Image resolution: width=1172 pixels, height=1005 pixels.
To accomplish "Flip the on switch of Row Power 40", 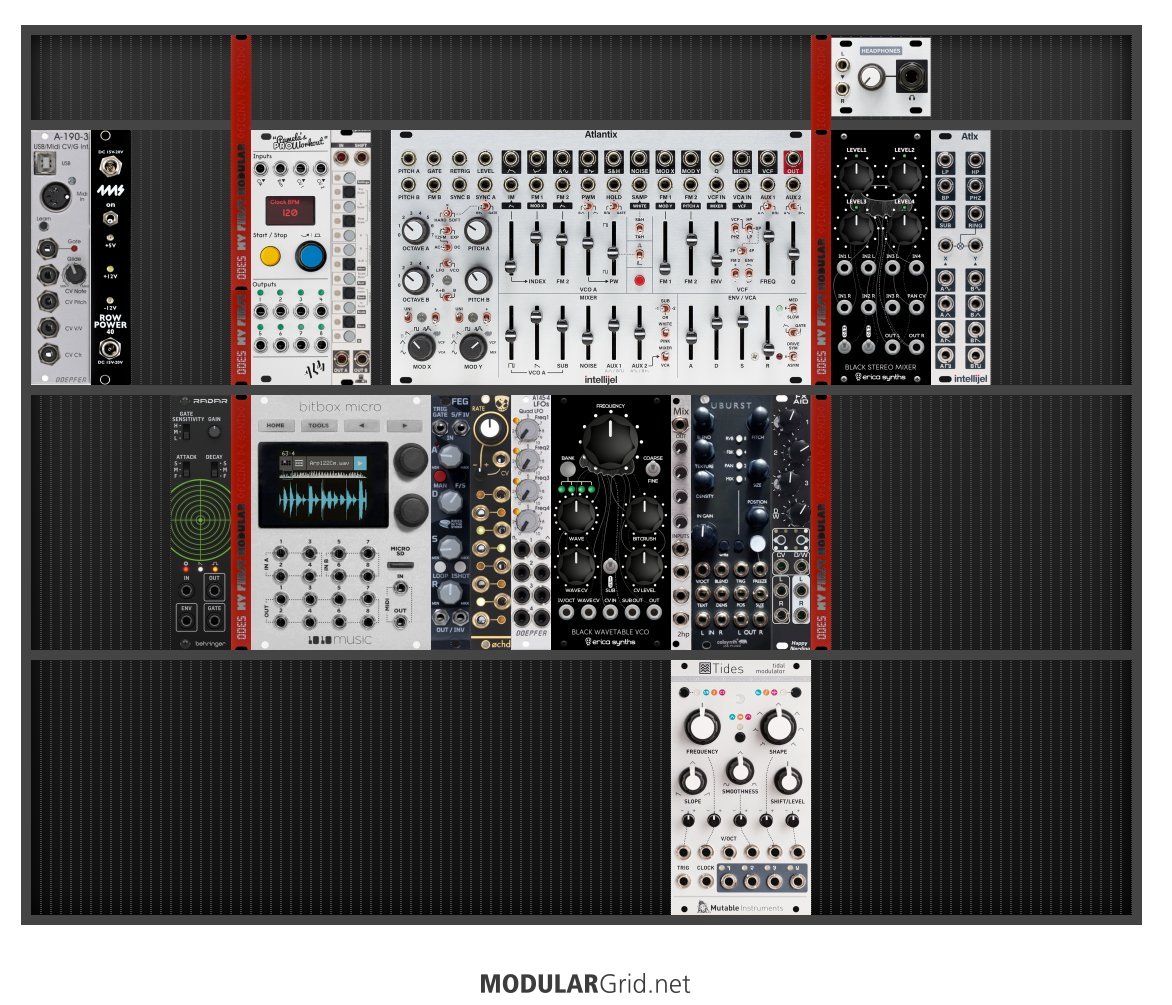I will tap(111, 218).
